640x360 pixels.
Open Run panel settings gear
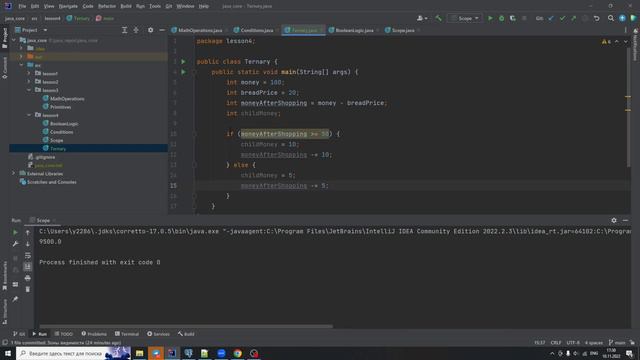[x=614, y=220]
